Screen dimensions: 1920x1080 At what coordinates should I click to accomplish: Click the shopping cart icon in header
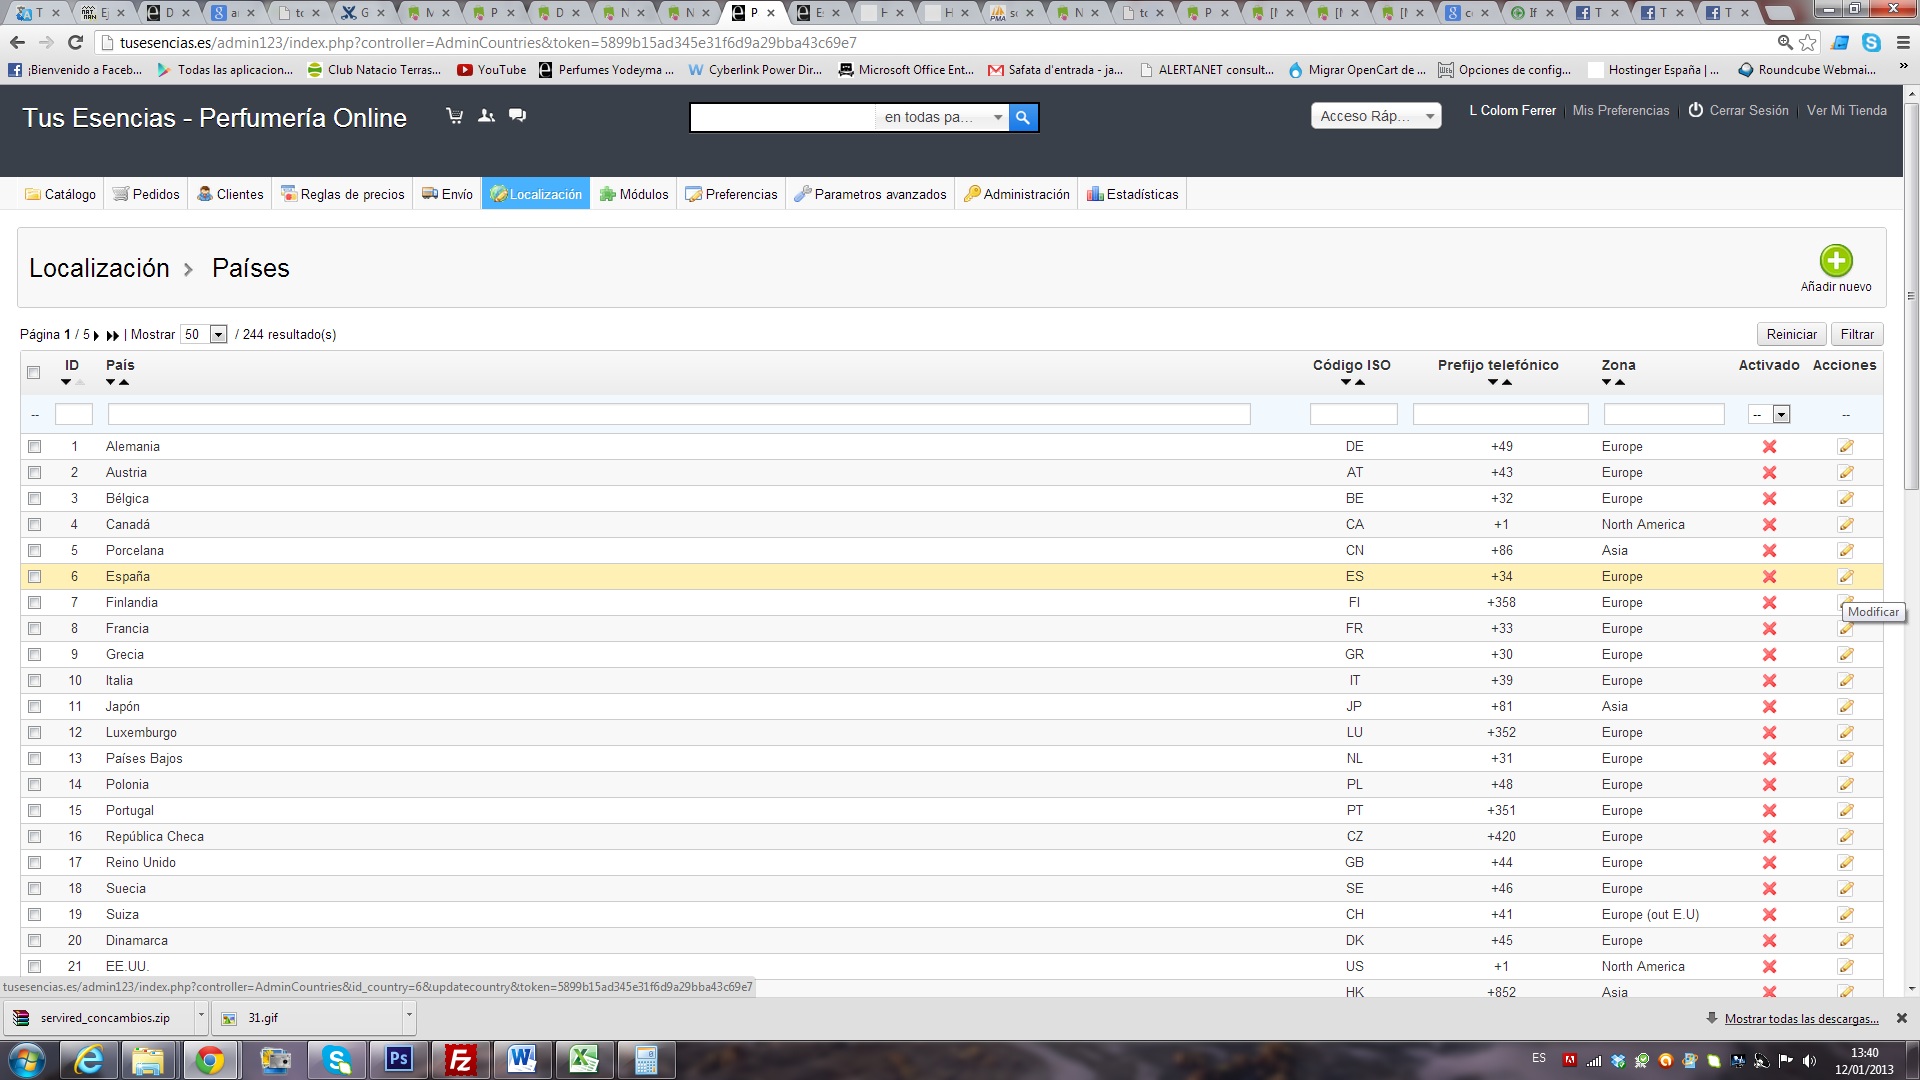coord(454,116)
